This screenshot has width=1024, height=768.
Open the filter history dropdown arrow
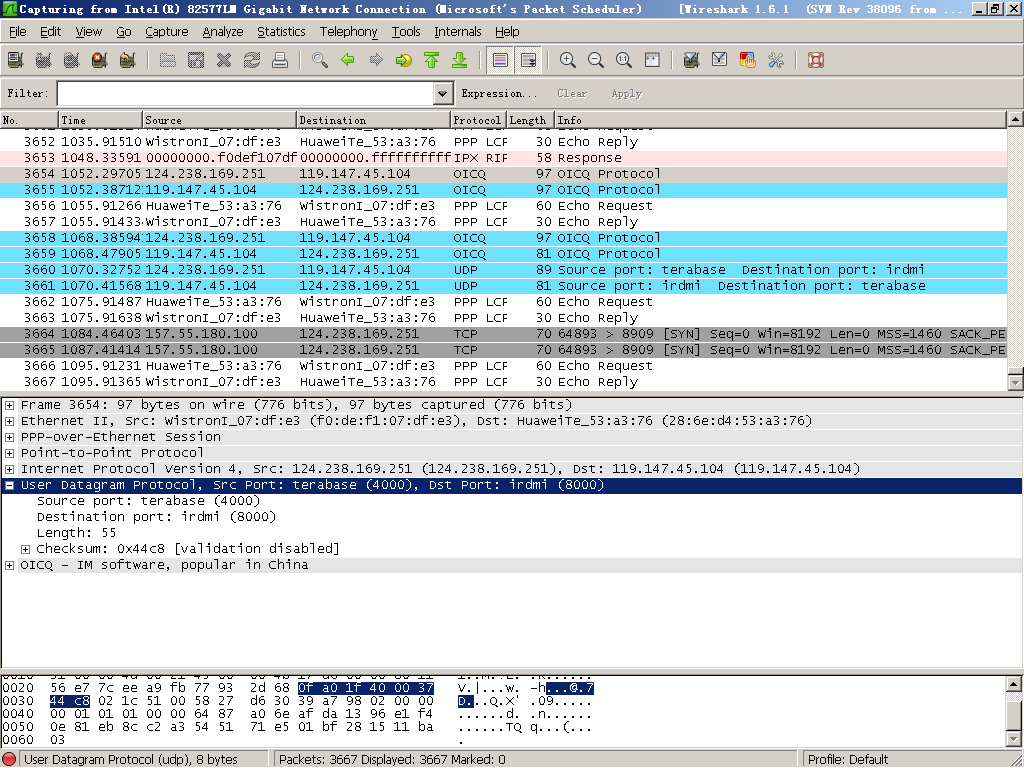[x=443, y=93]
